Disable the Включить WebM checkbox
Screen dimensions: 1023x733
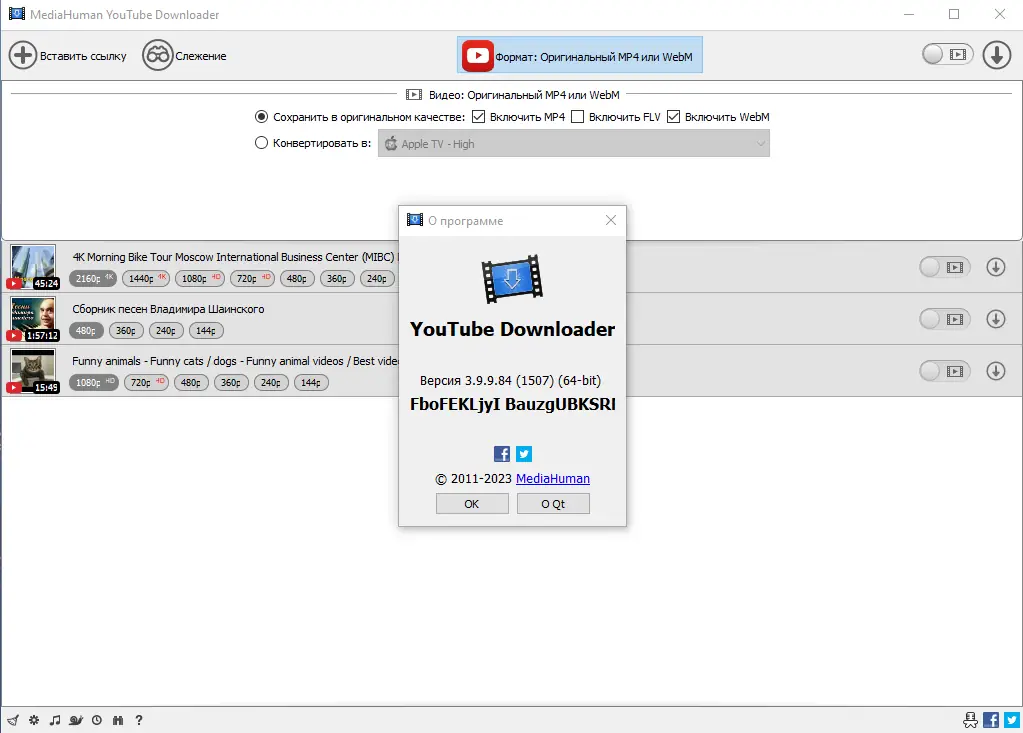[673, 116]
